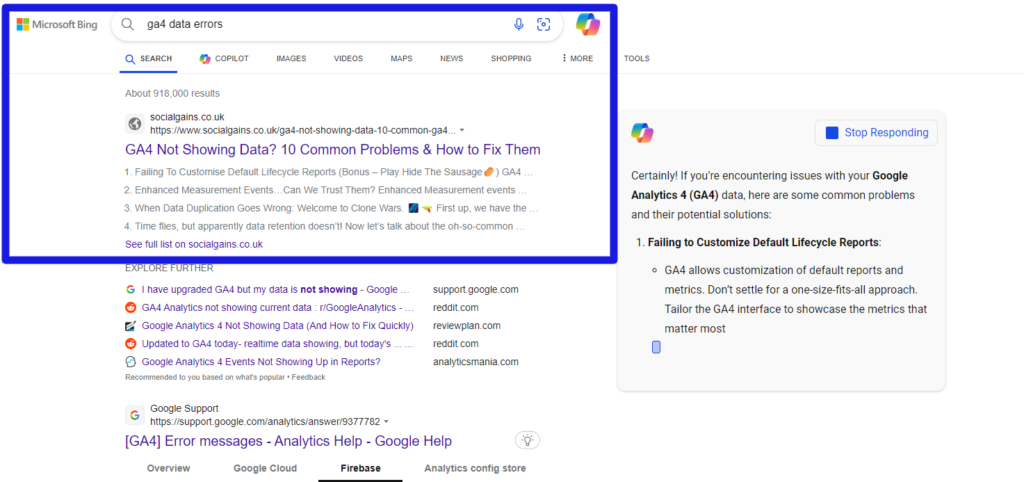Open Copilot via colorful header icon
Viewport: 1024px width, 482px height.
pyautogui.click(x=588, y=24)
